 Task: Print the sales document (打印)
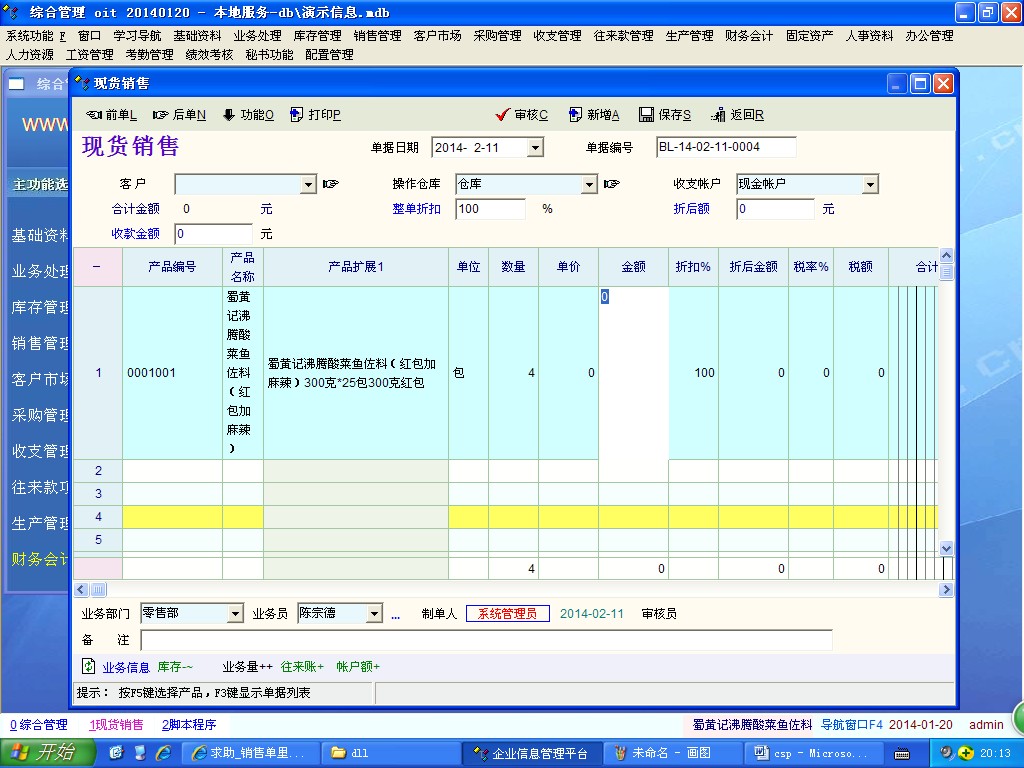coord(315,115)
